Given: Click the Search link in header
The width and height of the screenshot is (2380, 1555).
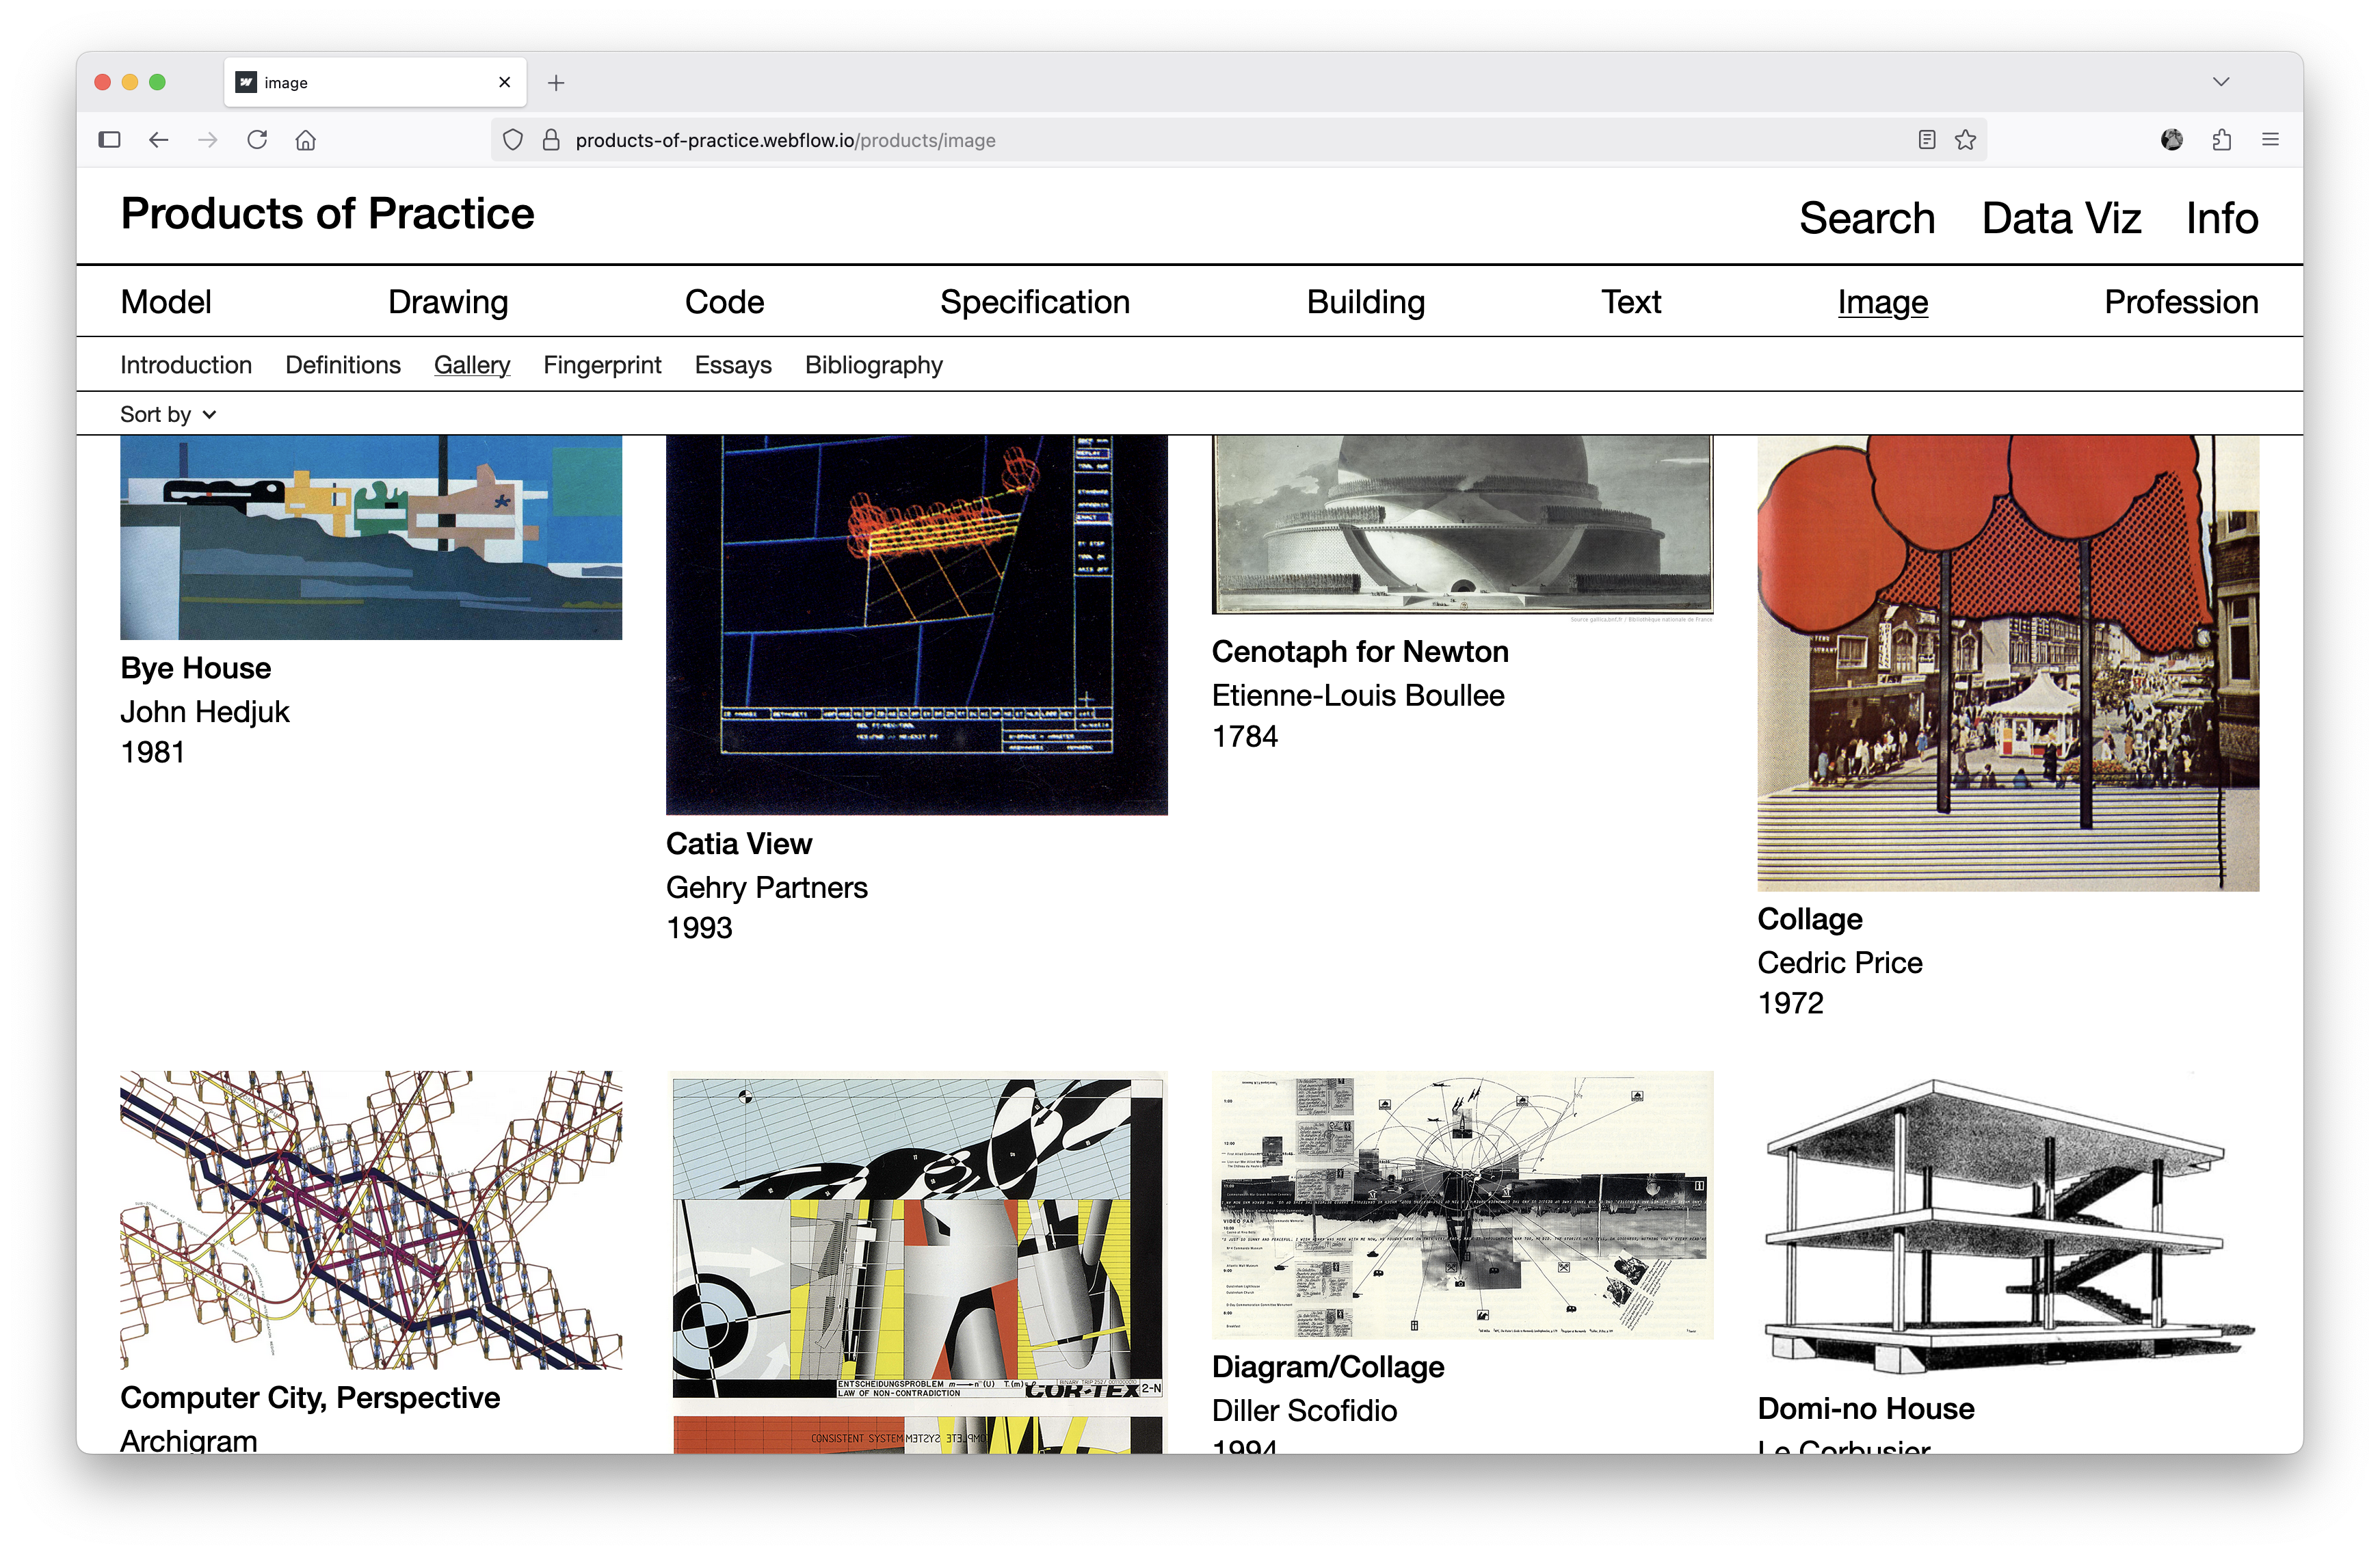Looking at the screenshot, I should 1866,218.
